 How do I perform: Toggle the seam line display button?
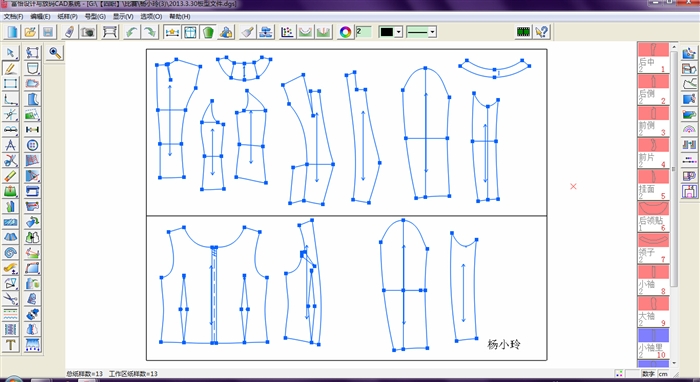(x=172, y=32)
